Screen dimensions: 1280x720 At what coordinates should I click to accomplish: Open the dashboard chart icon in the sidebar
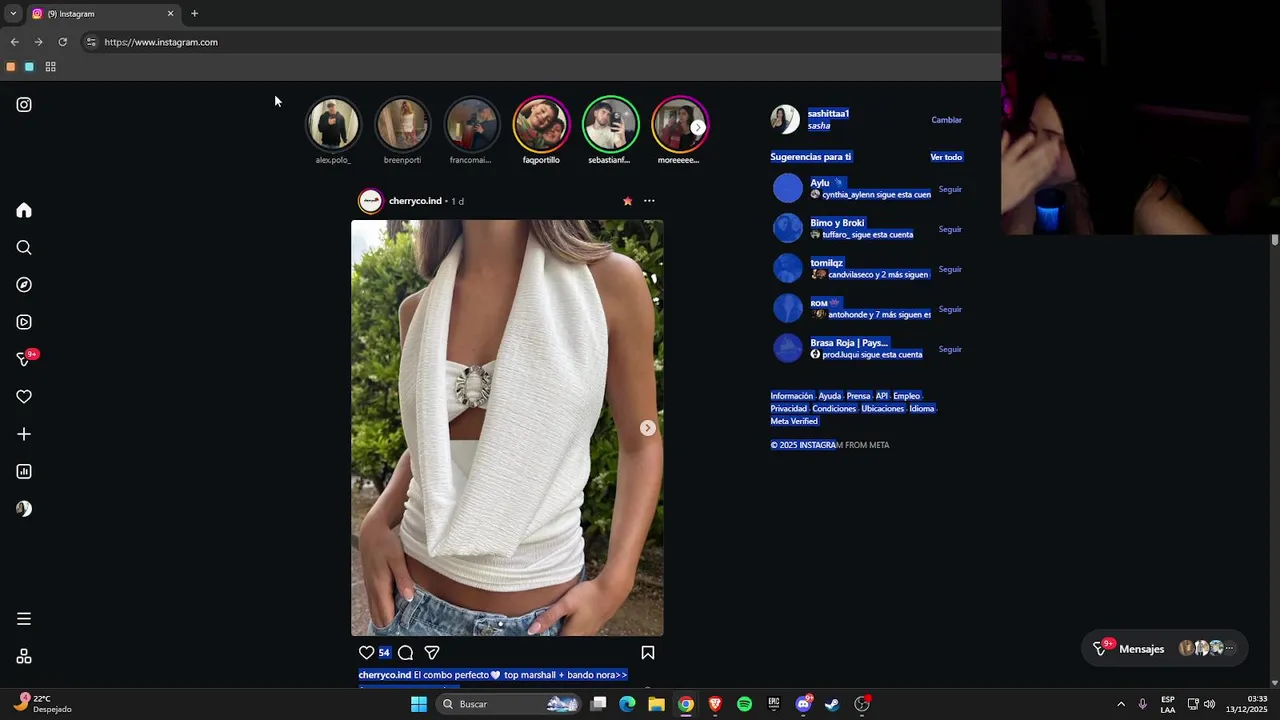tap(24, 471)
